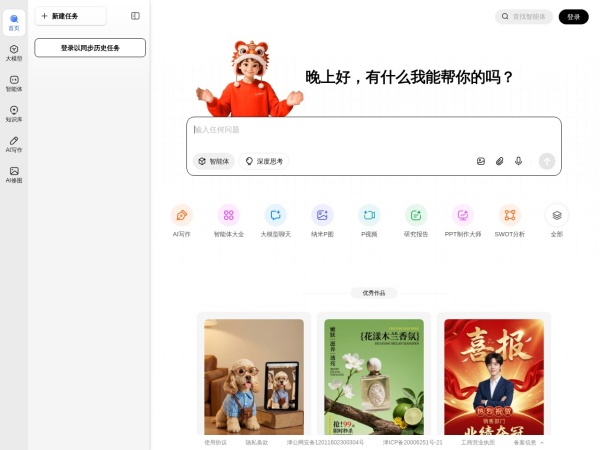The image size is (600, 450).
Task: Click the microphone voice input icon
Action: [x=518, y=161]
